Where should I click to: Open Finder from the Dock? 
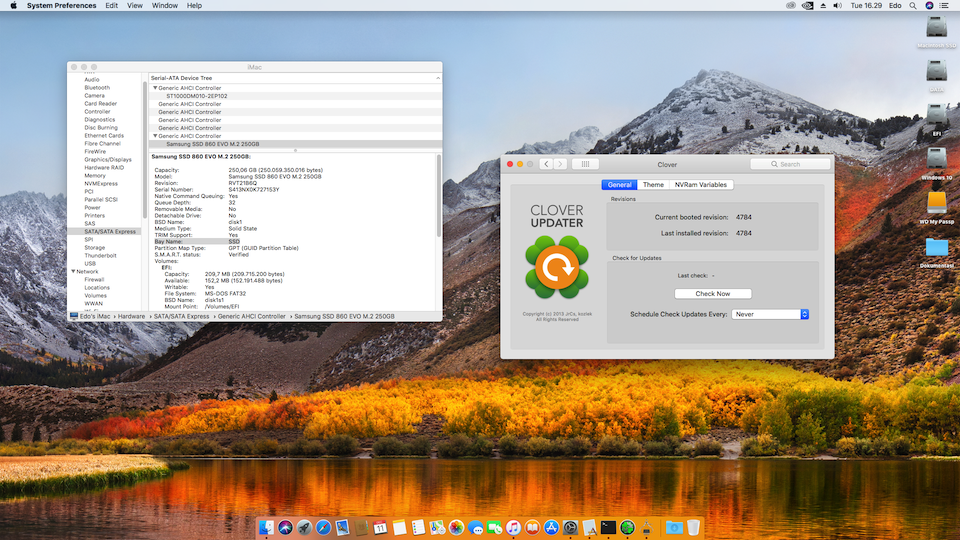point(266,527)
